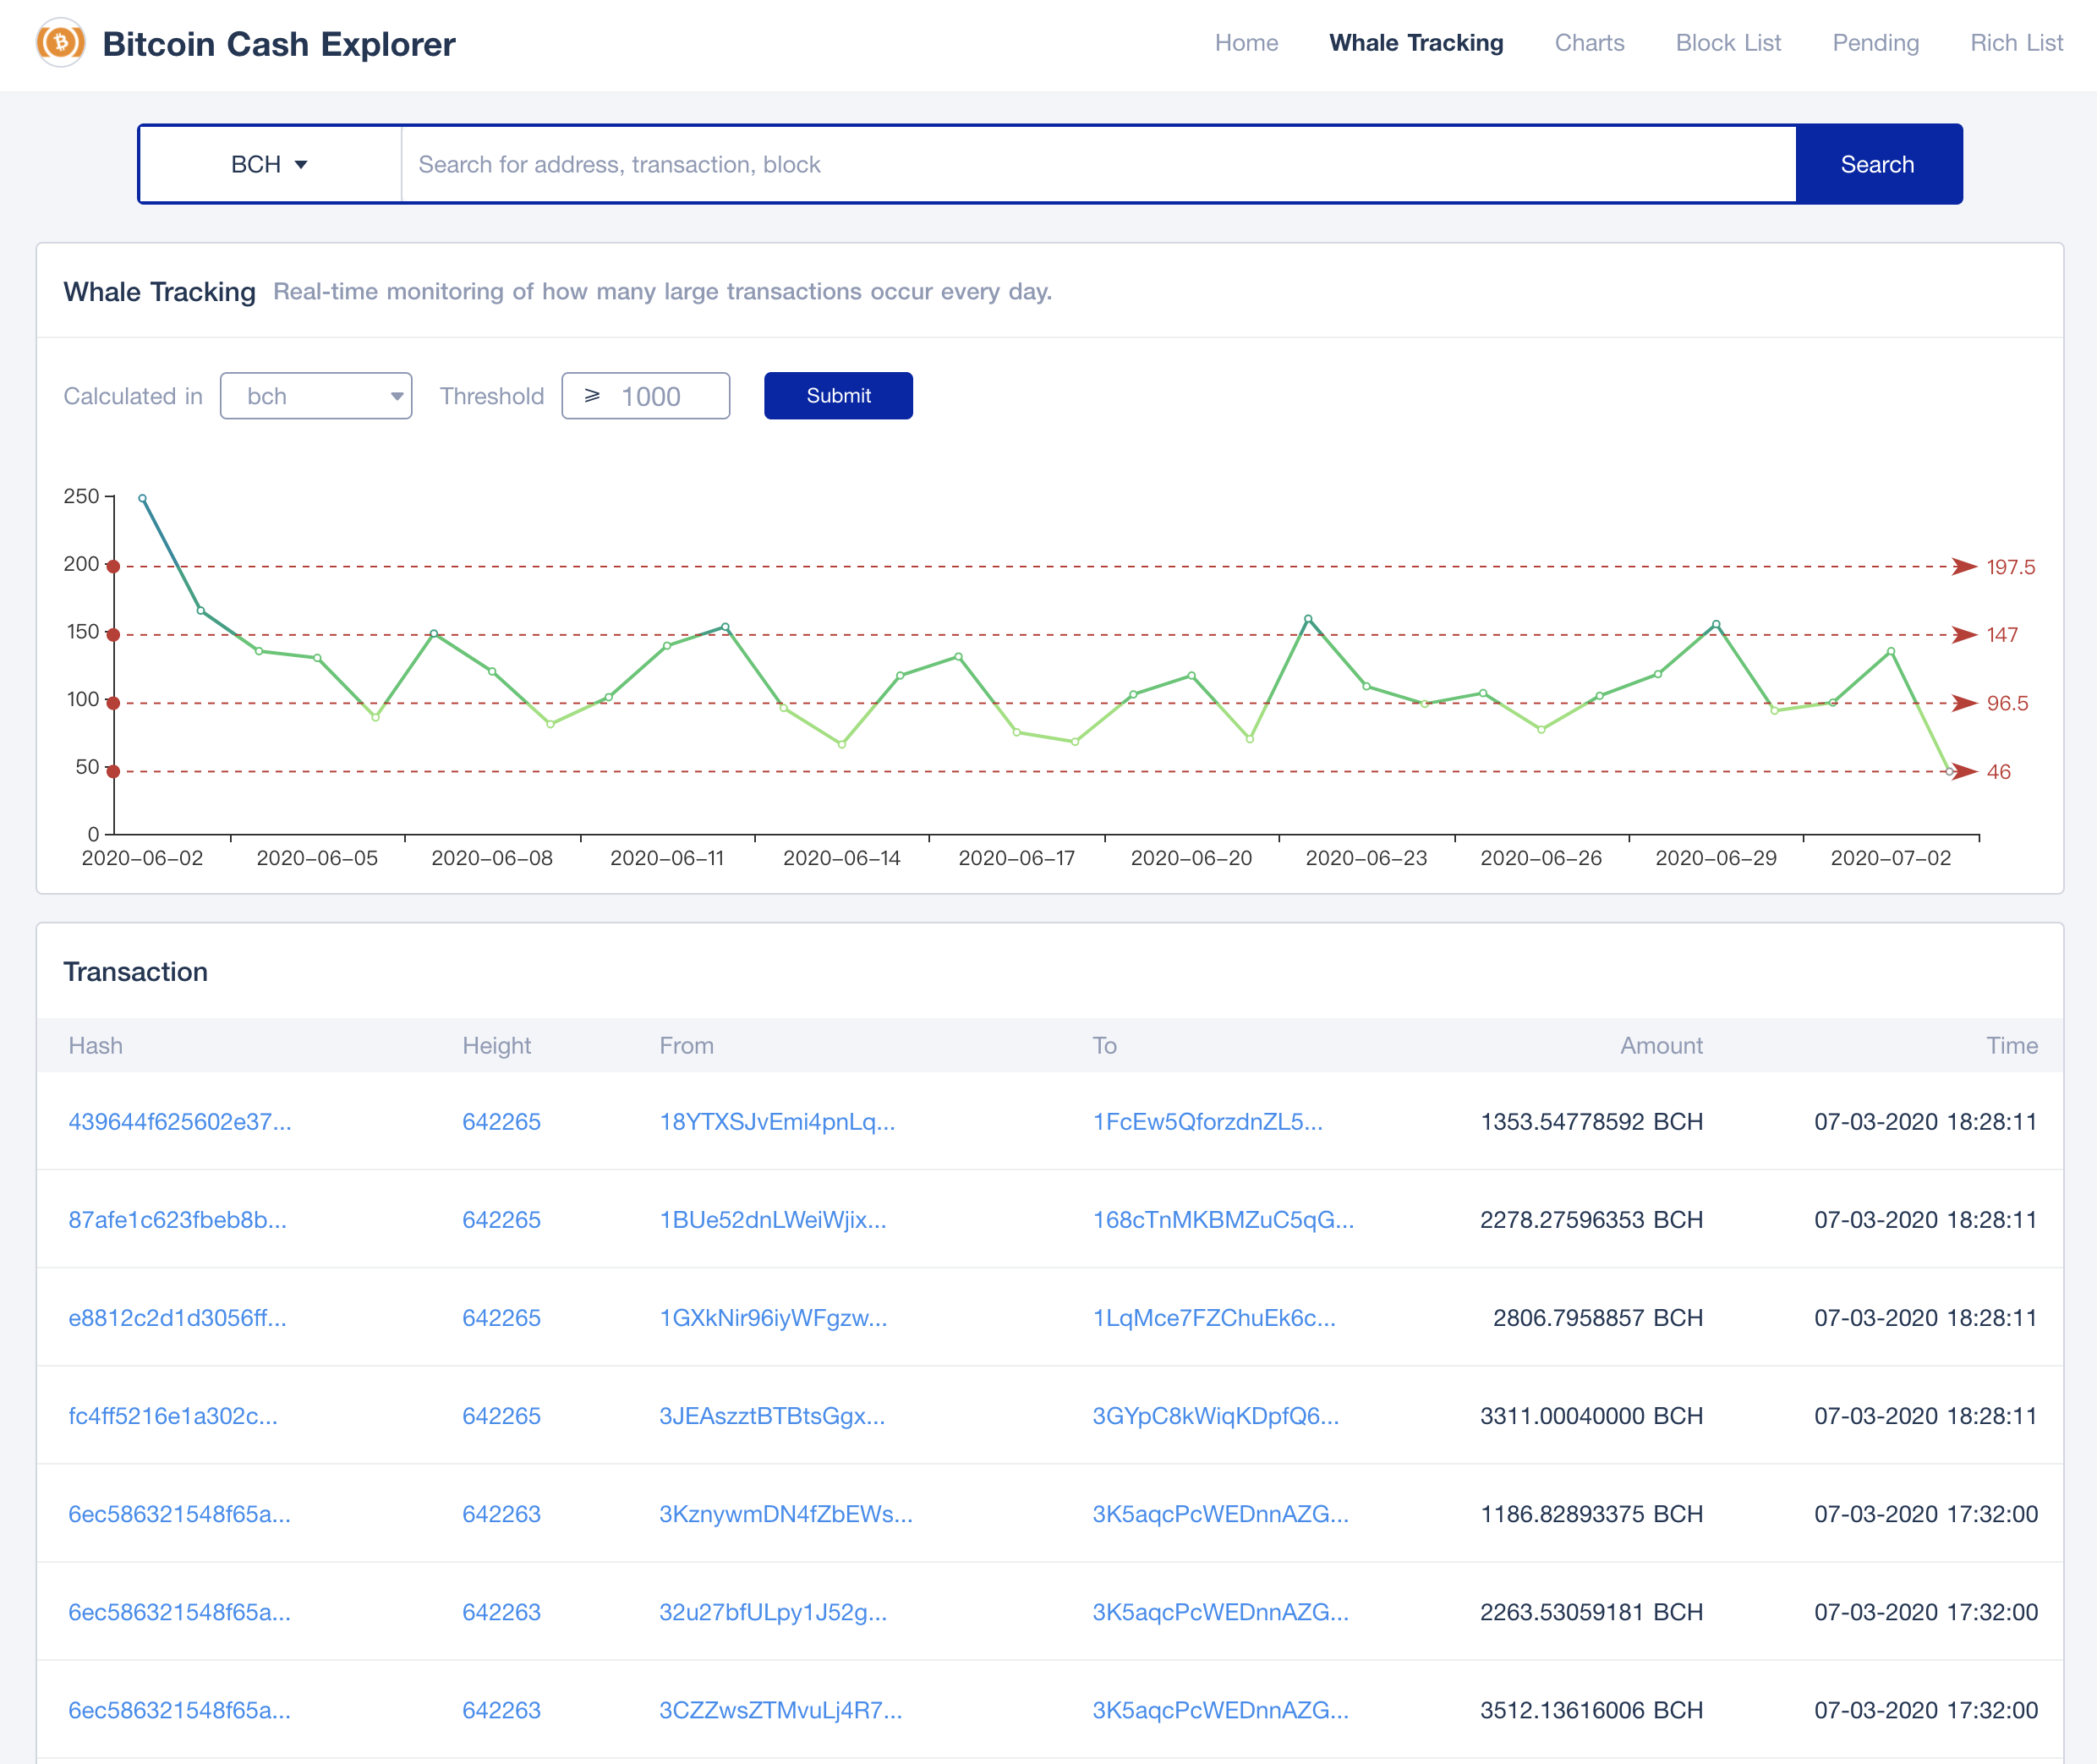Open the Rich List page
The height and width of the screenshot is (1764, 2097).
point(2016,43)
